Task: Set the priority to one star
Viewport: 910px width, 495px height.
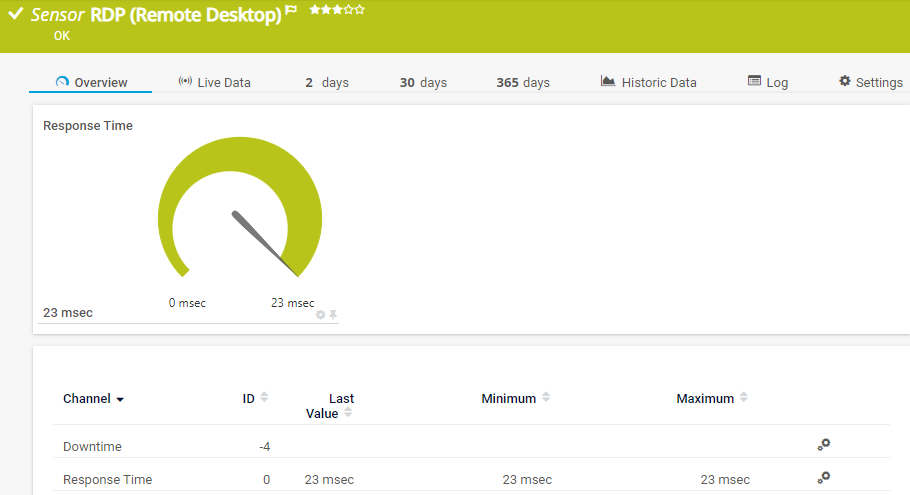Action: (315, 9)
